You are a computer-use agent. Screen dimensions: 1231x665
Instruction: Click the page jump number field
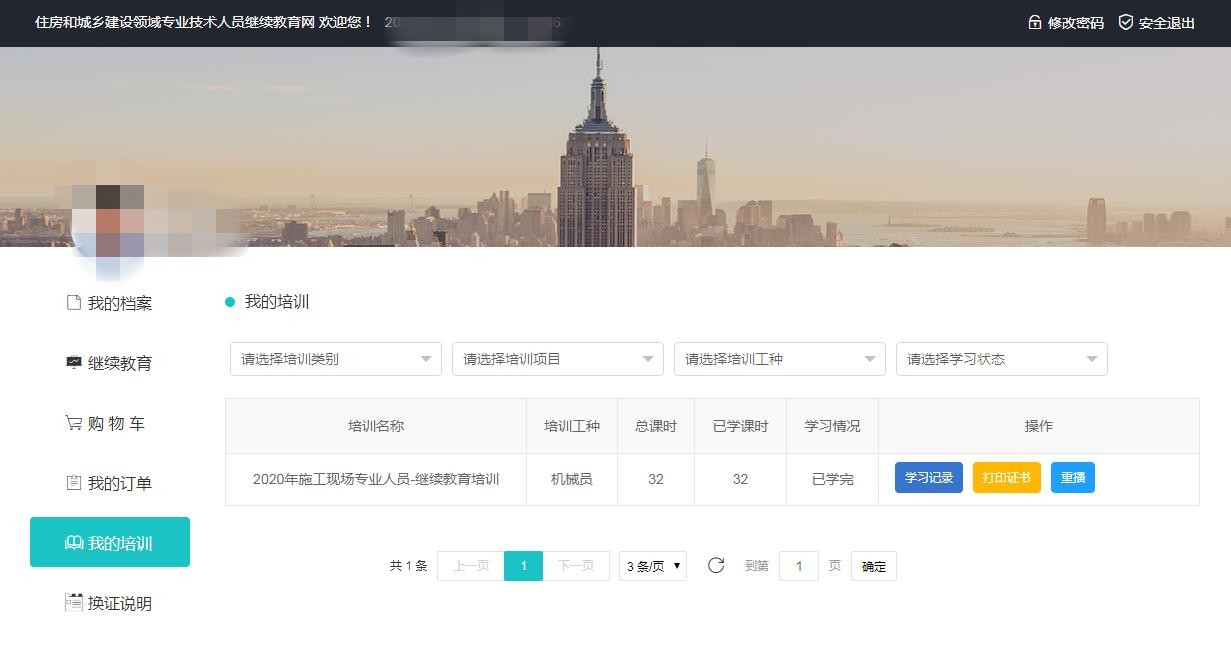tap(798, 566)
